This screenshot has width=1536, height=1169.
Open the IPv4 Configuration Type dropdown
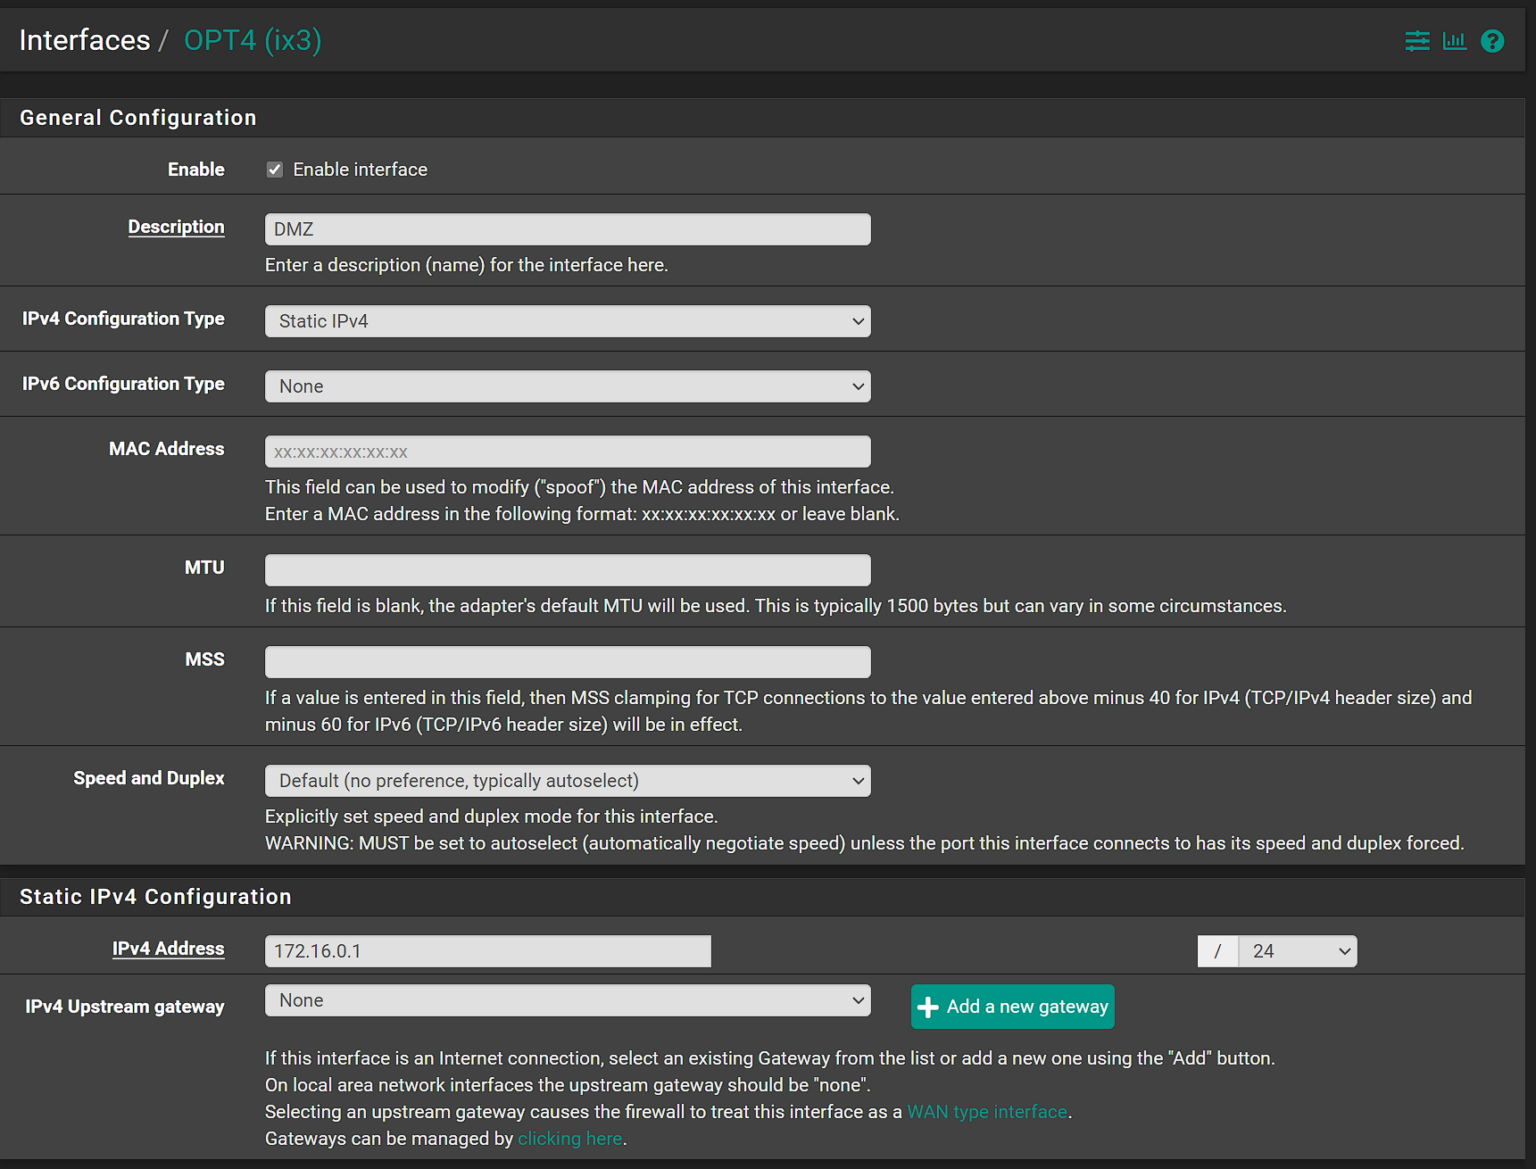pos(567,321)
